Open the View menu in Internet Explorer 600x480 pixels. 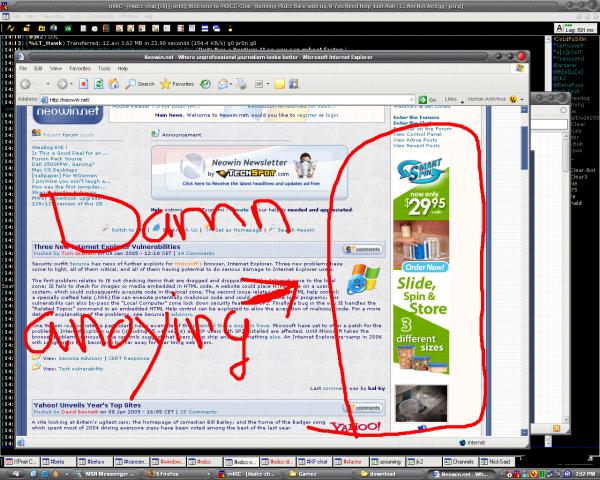click(56, 69)
